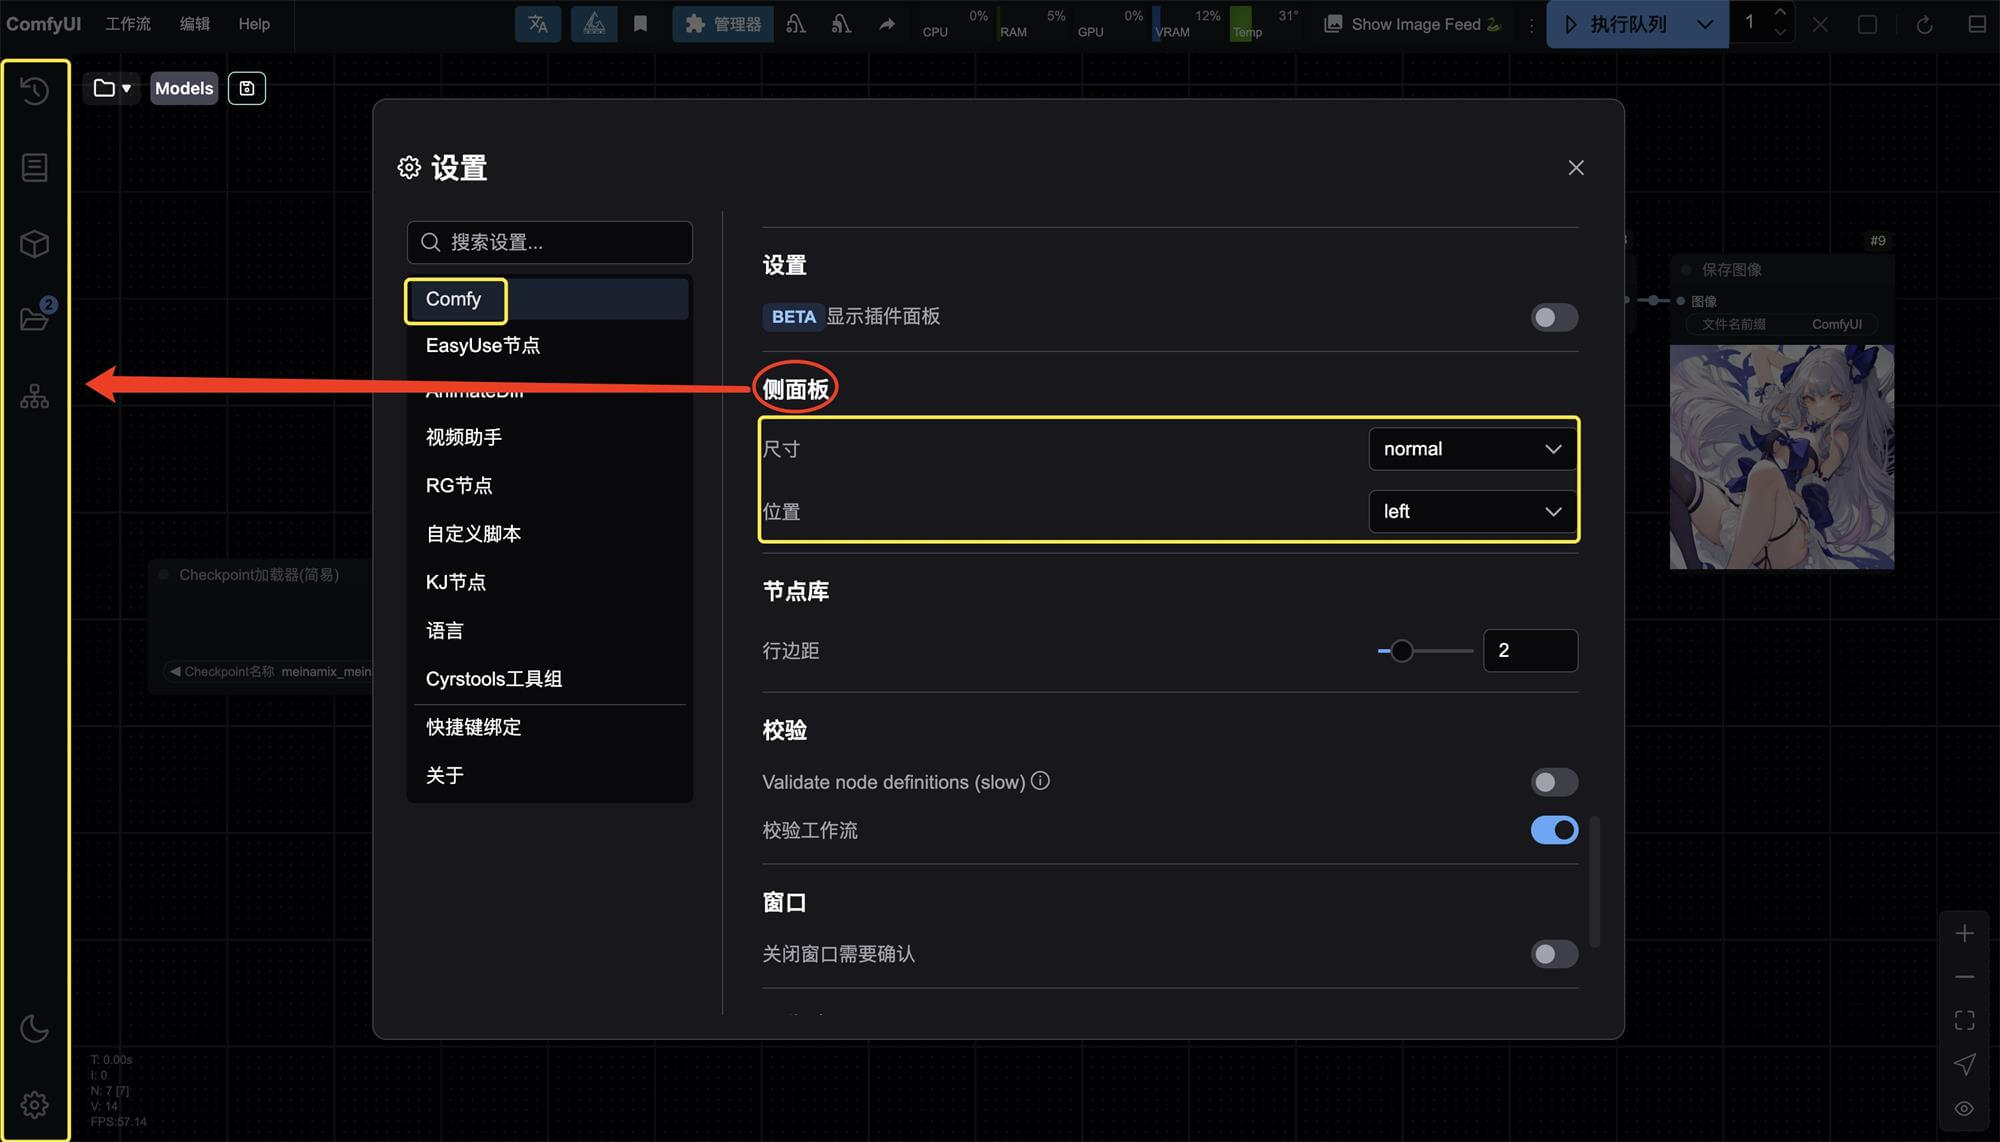
Task: Open the queue history sidebar icon
Action: [34, 91]
